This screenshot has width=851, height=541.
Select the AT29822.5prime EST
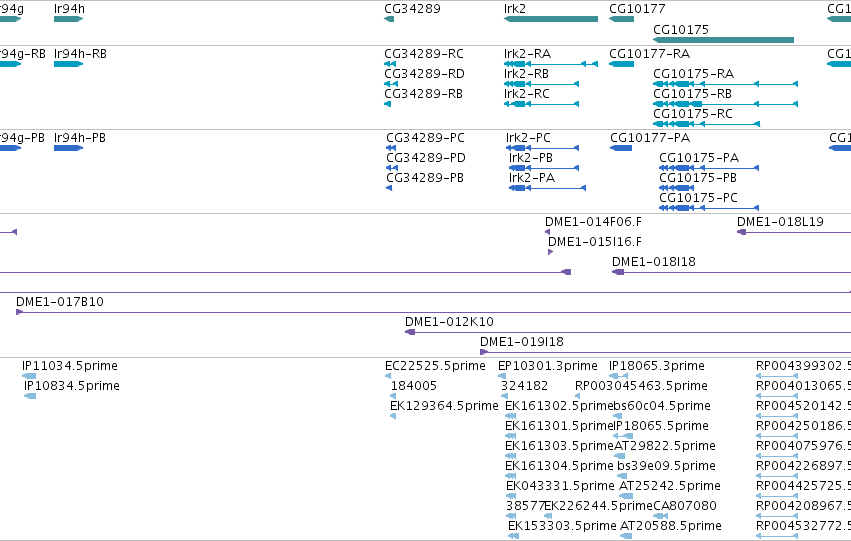[619, 457]
